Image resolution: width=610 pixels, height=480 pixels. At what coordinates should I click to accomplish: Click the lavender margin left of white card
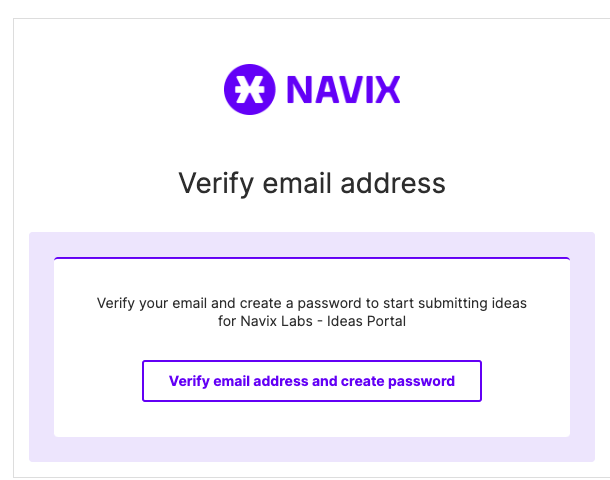click(x=42, y=347)
